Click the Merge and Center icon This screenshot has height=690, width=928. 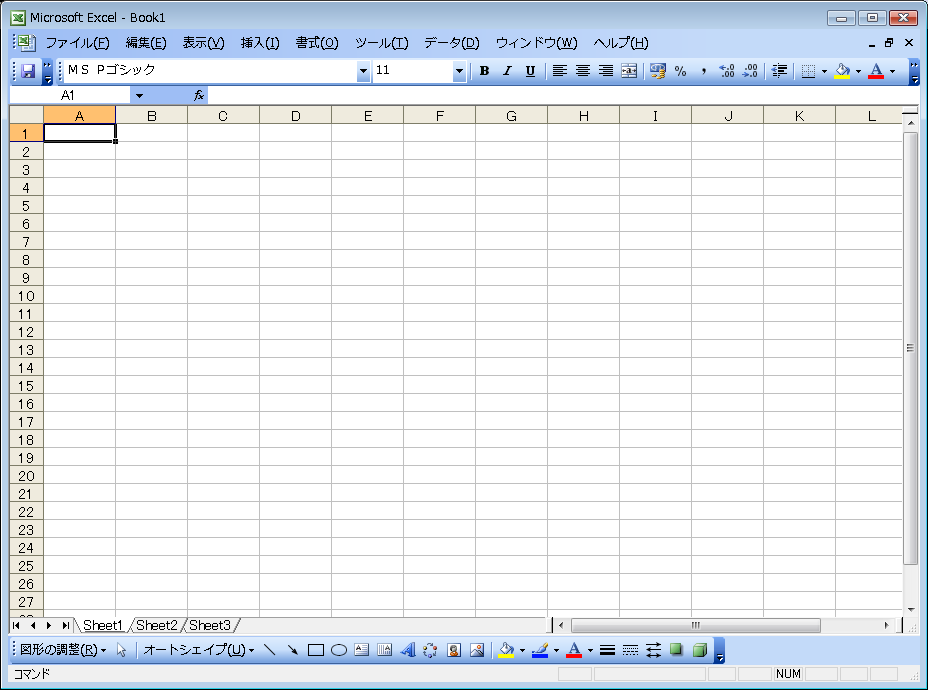(629, 71)
